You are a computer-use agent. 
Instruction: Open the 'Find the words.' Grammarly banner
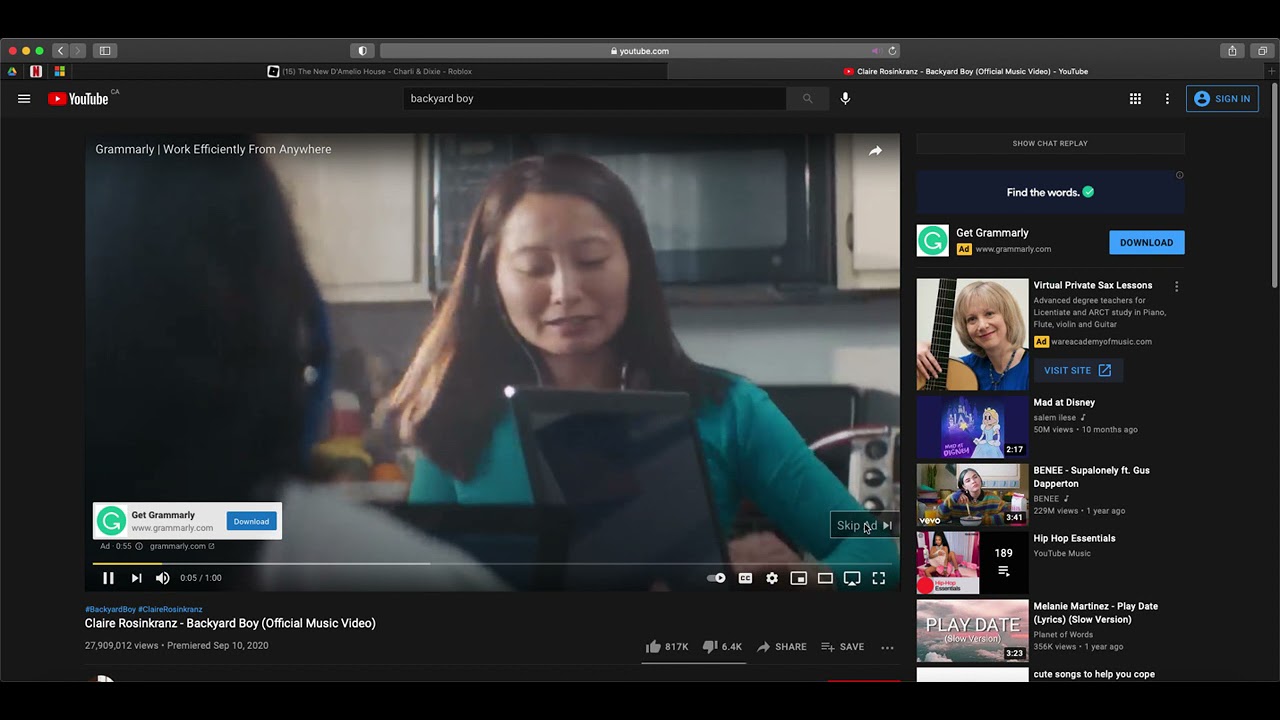1050,192
